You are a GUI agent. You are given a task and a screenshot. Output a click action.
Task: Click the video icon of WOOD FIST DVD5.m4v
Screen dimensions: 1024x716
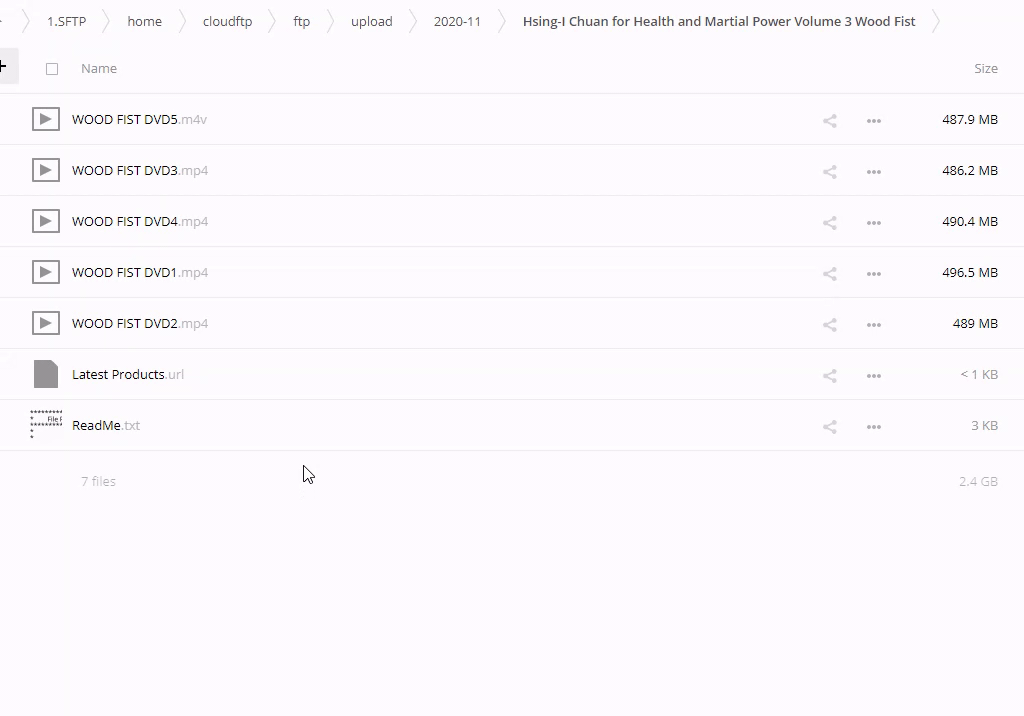46,119
